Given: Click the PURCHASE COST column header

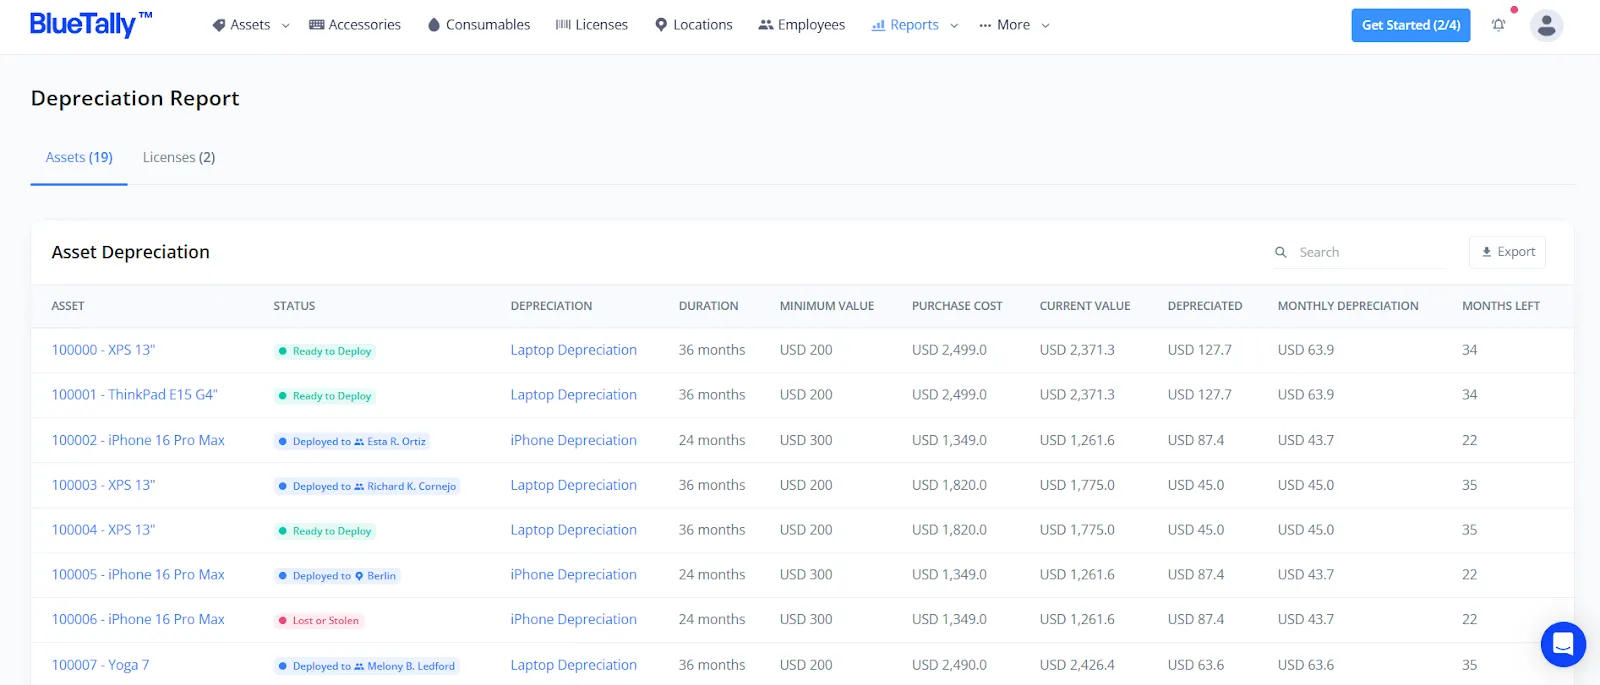Looking at the screenshot, I should (x=957, y=306).
